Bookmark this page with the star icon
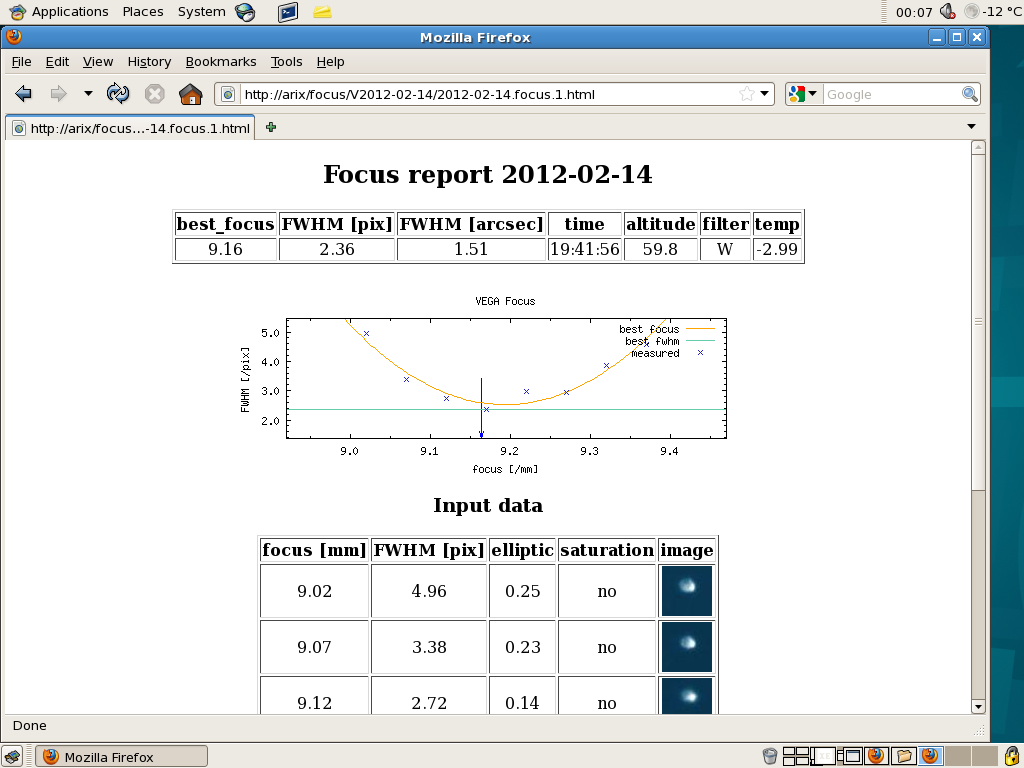Screen dimensions: 1024x768 (746, 95)
